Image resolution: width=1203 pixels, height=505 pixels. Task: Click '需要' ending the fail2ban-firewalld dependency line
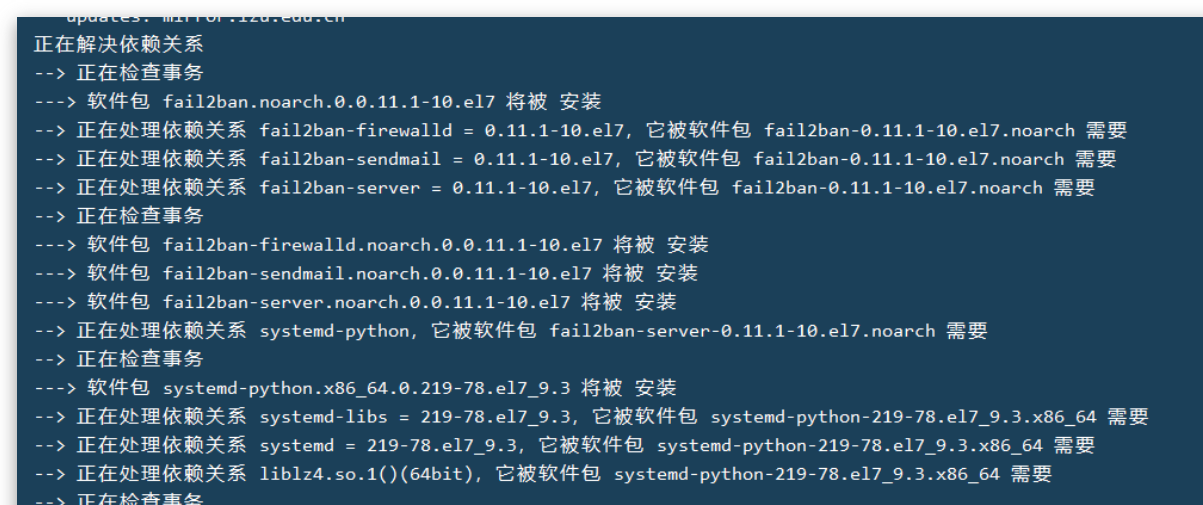click(1106, 130)
